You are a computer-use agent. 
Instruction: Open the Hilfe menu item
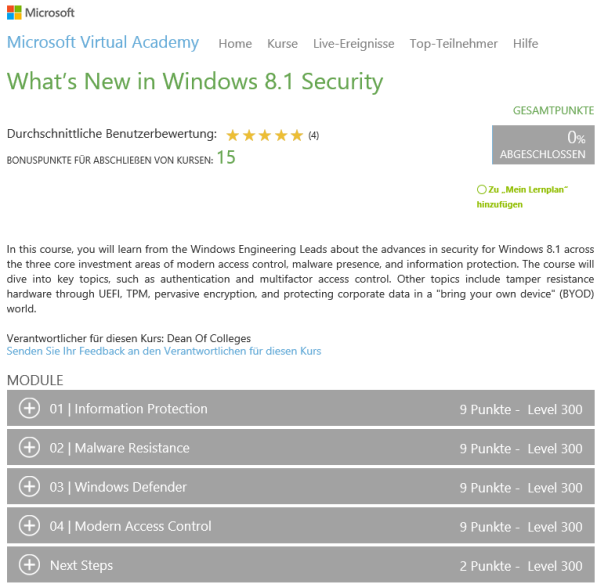(x=525, y=44)
